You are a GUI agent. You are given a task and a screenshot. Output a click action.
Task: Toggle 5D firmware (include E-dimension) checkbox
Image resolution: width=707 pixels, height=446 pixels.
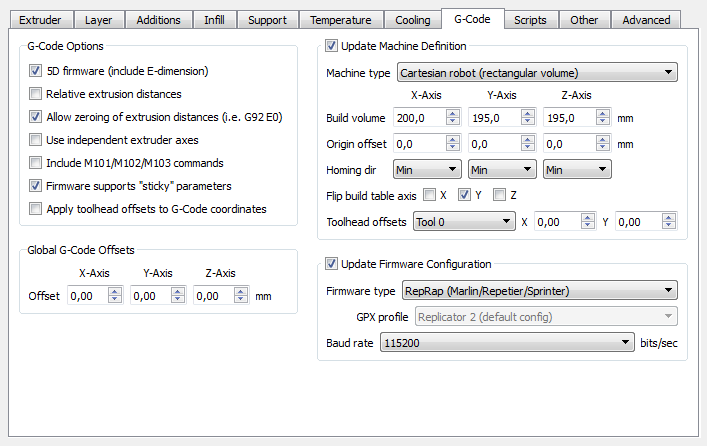[x=36, y=71]
